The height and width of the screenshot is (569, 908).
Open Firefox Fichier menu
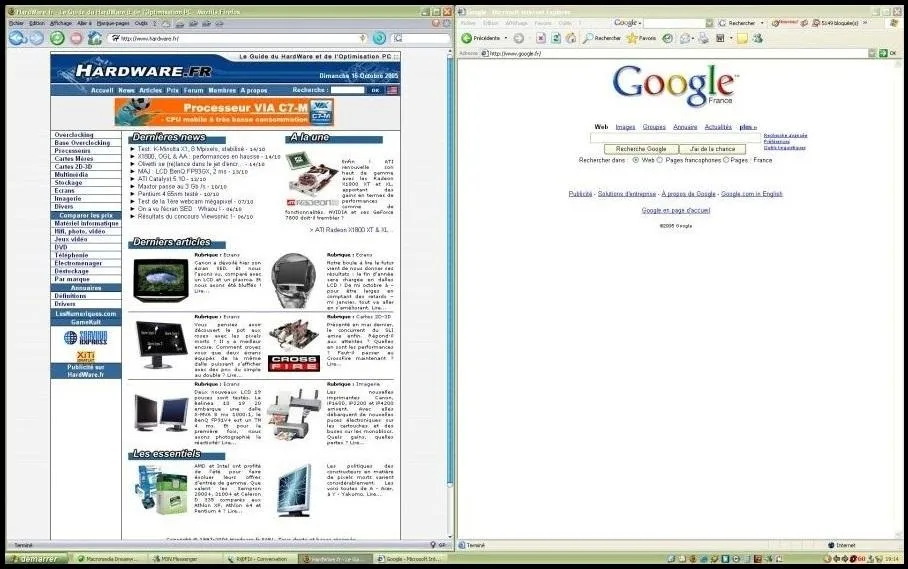pyautogui.click(x=17, y=24)
